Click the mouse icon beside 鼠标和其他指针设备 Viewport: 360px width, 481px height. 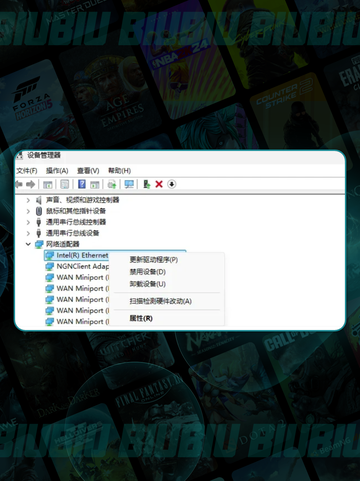[x=39, y=211]
